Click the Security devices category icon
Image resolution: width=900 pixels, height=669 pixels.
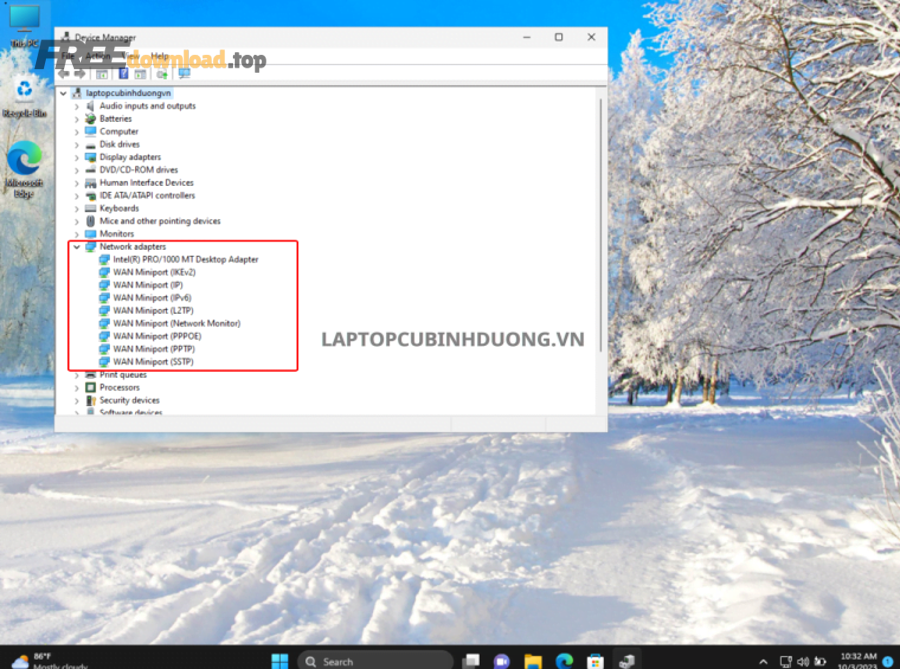tap(90, 400)
